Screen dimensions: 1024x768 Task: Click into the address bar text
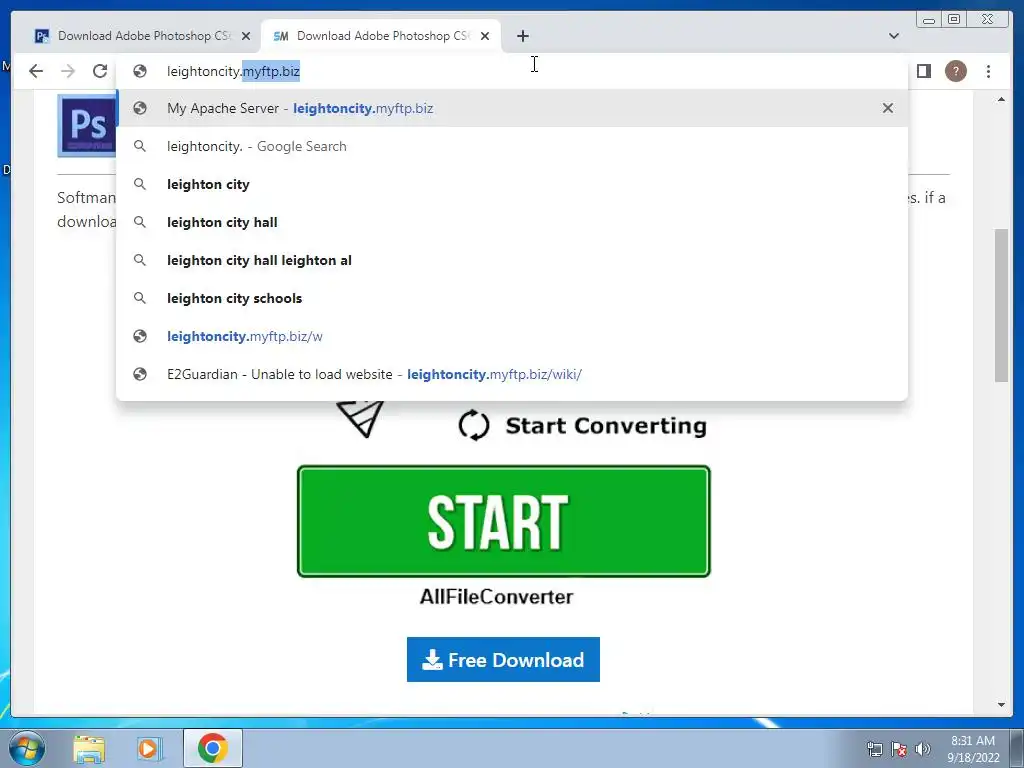coord(233,71)
